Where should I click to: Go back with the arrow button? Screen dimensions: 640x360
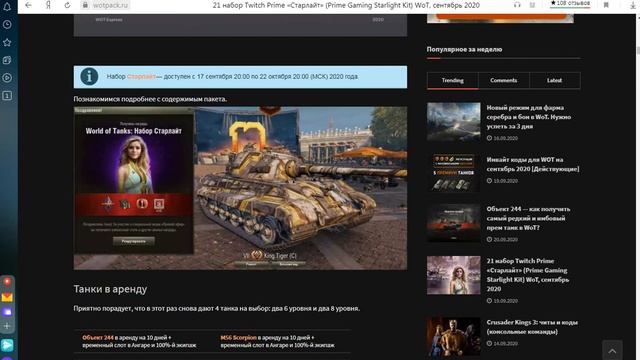28,5
